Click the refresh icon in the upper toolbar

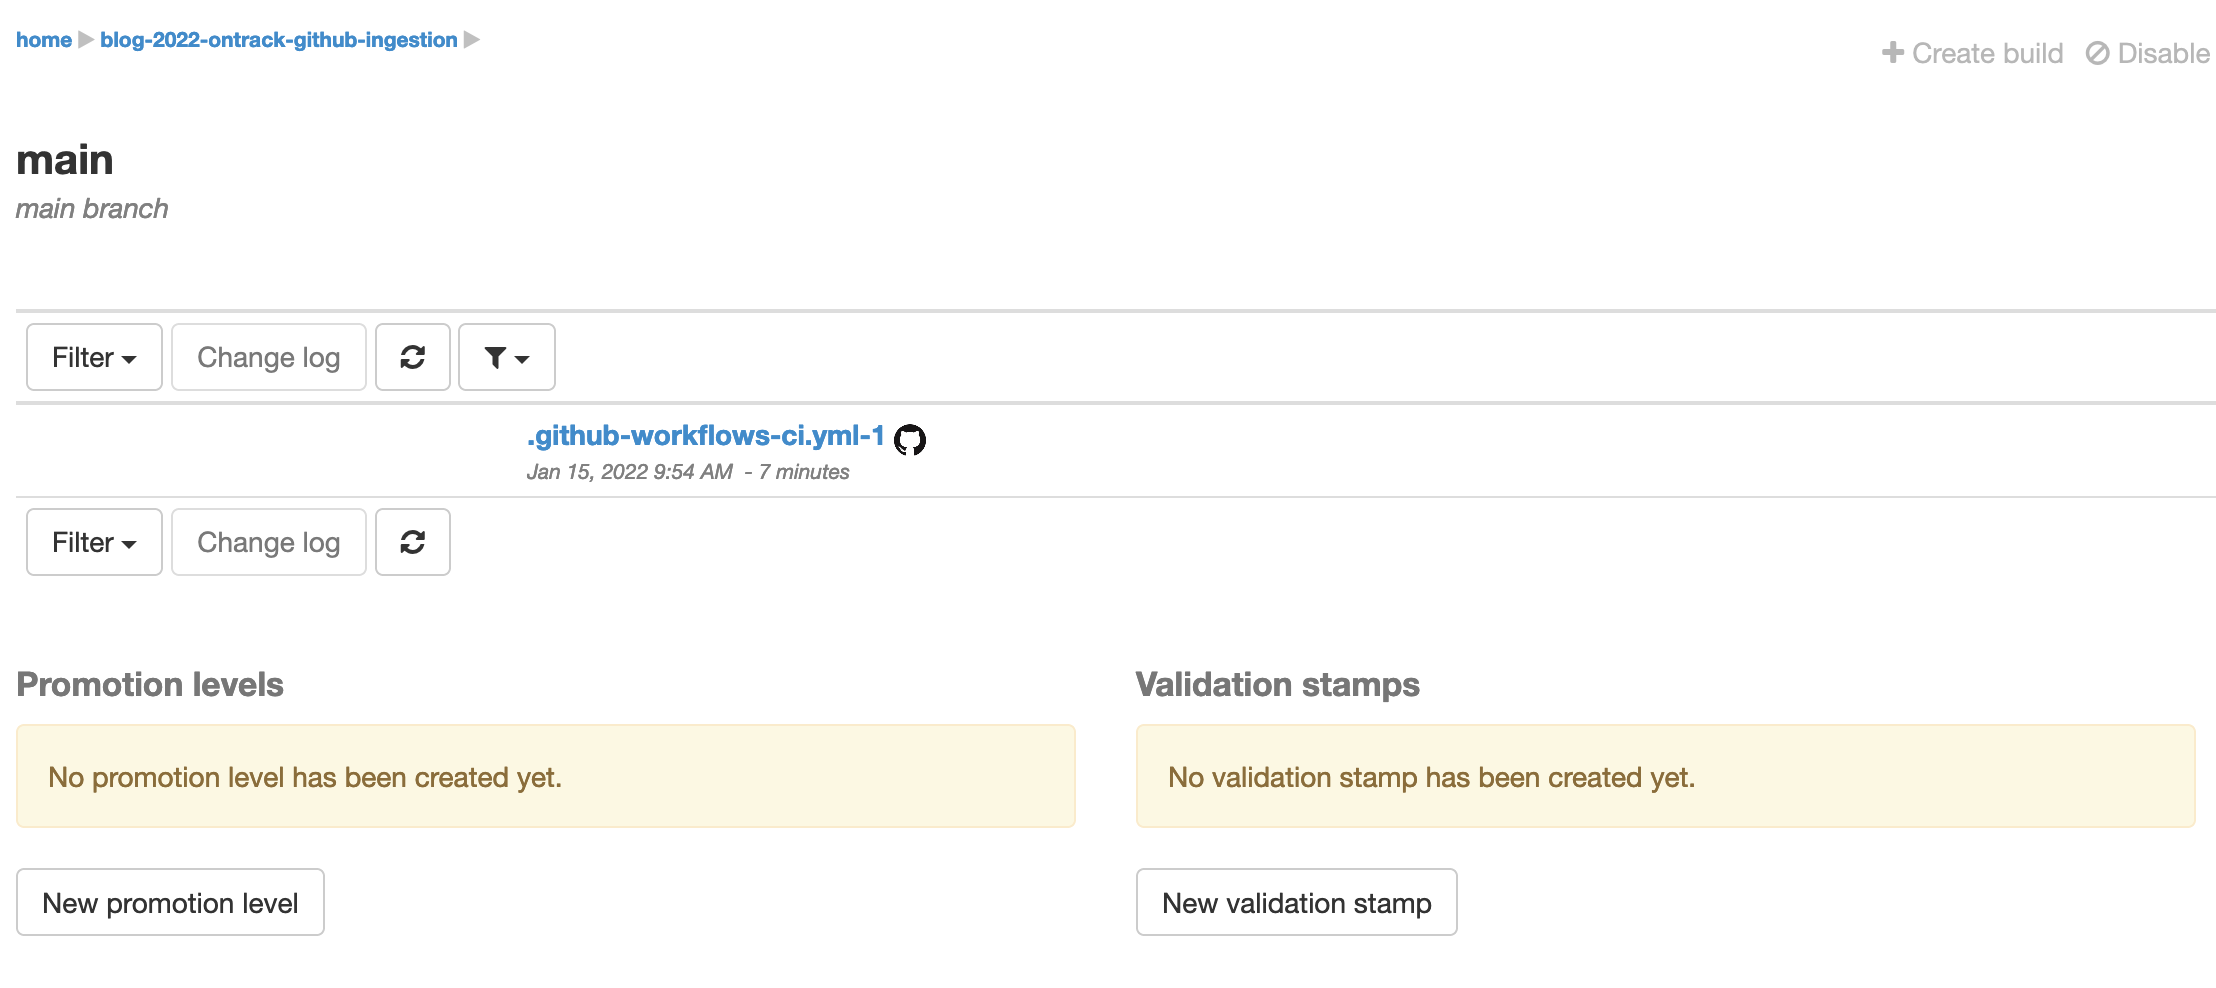pyautogui.click(x=412, y=357)
